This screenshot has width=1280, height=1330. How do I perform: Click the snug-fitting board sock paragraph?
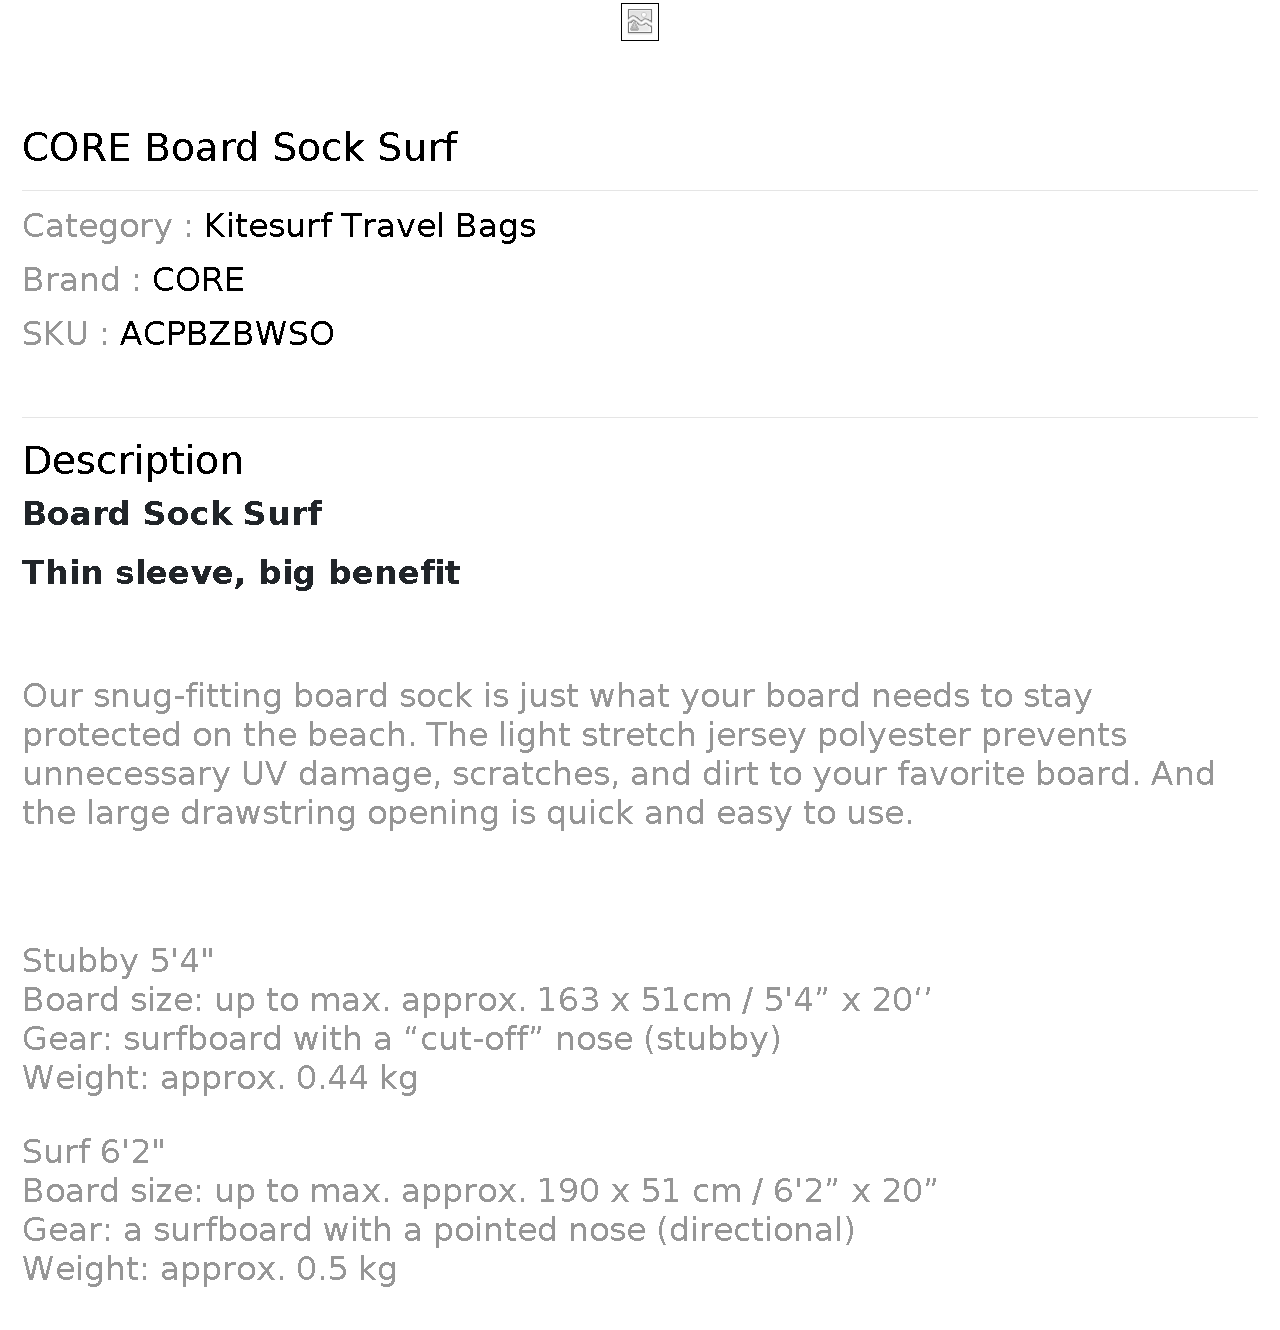pos(618,754)
